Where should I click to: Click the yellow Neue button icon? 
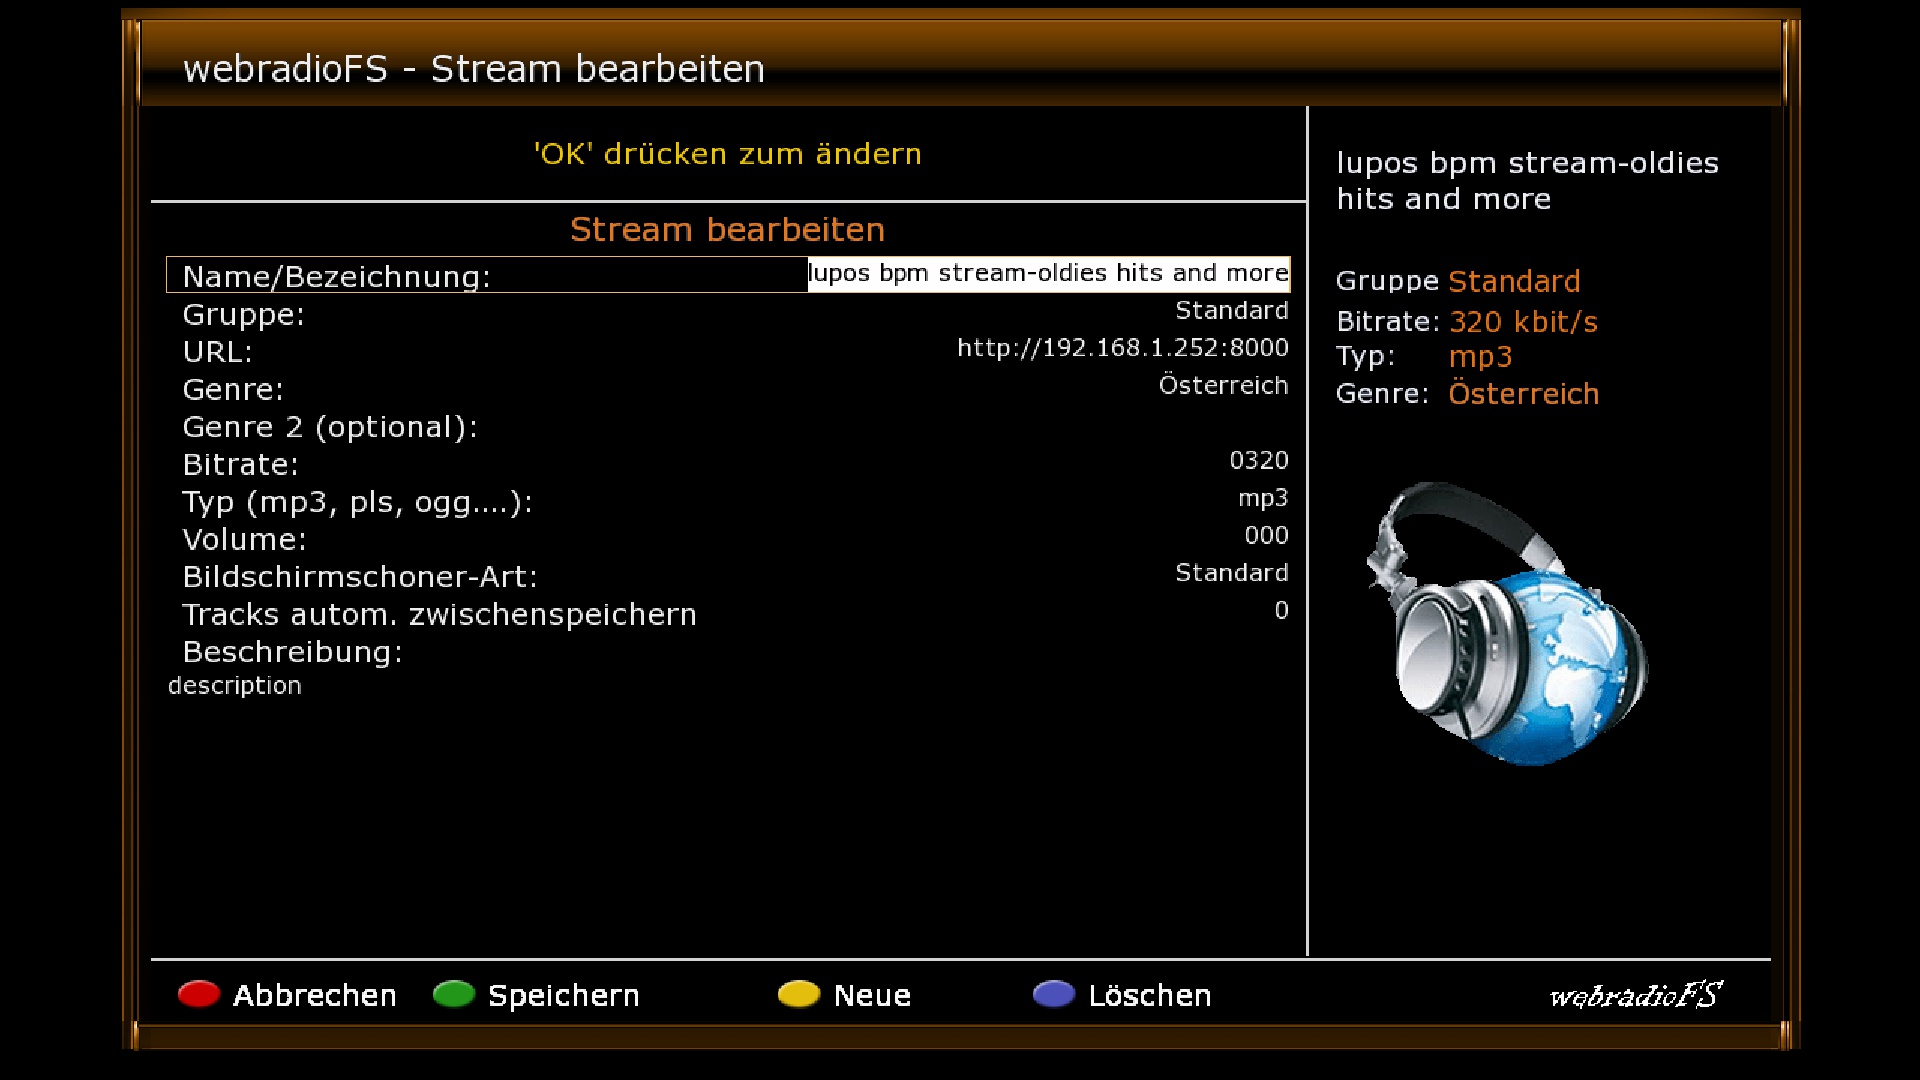tap(798, 994)
